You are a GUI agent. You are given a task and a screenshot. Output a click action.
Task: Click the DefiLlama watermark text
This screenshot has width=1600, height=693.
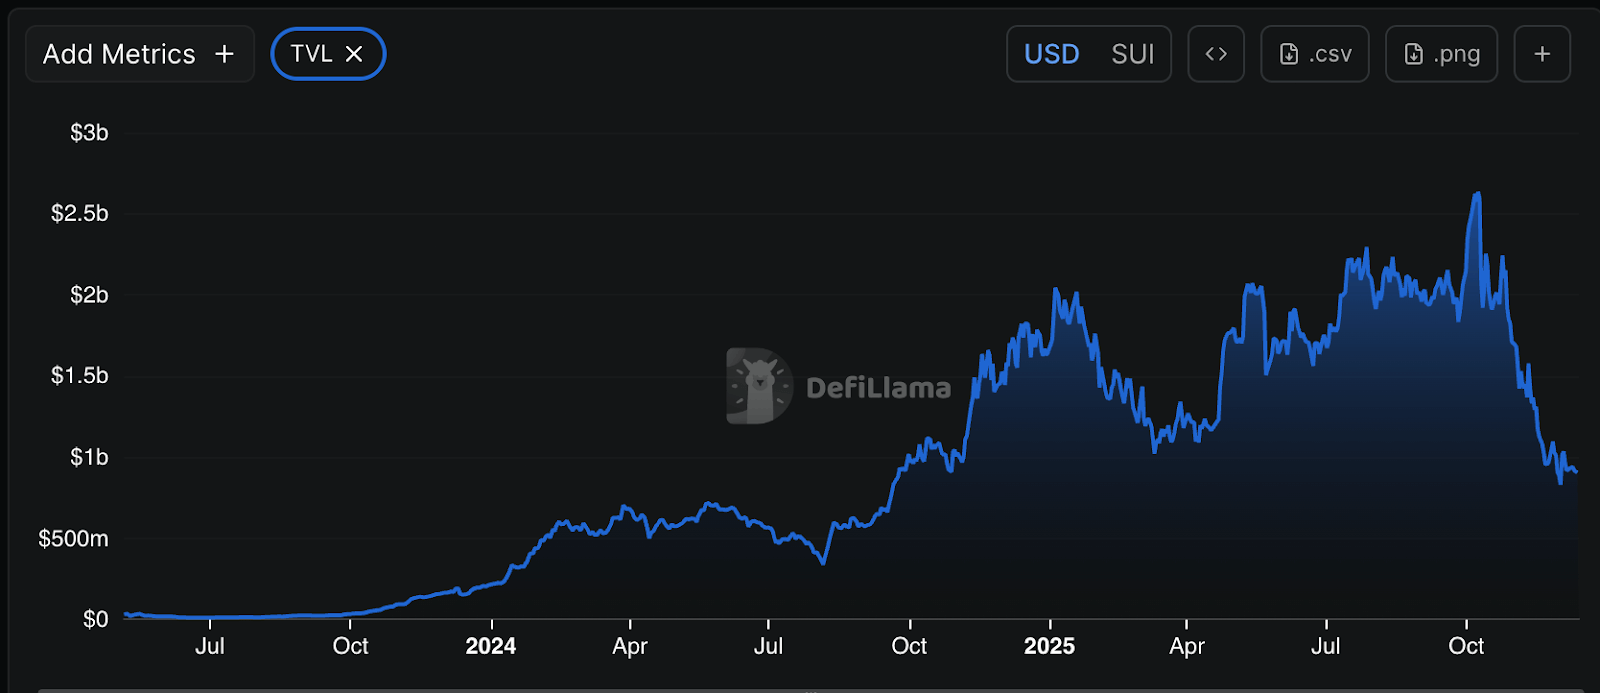(x=878, y=388)
